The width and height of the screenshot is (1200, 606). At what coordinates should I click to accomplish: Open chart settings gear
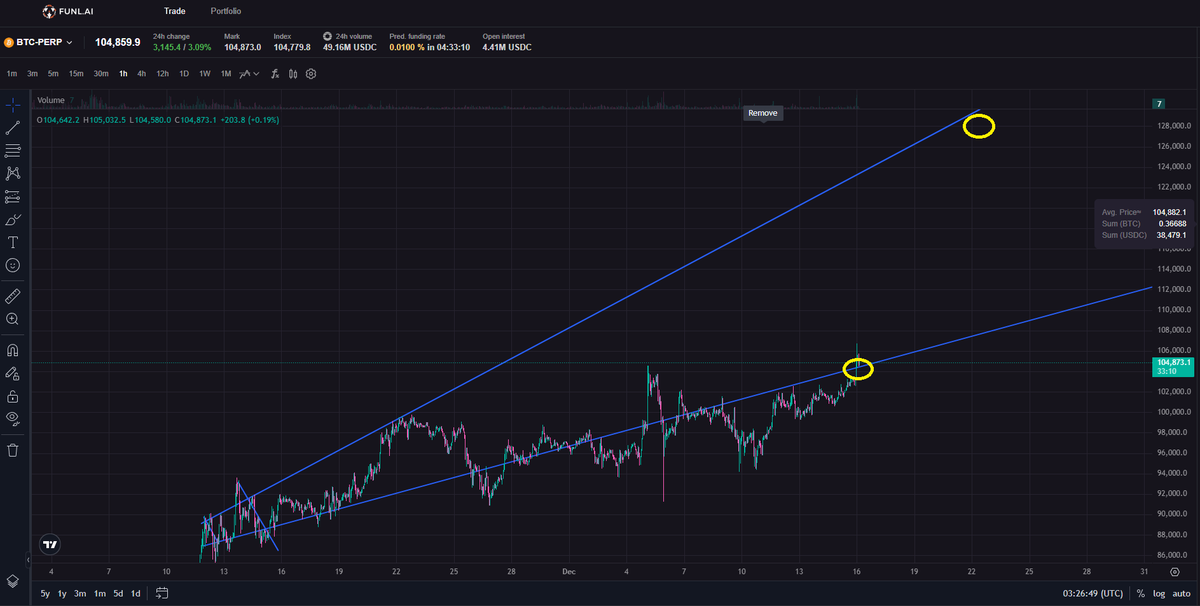(x=311, y=73)
